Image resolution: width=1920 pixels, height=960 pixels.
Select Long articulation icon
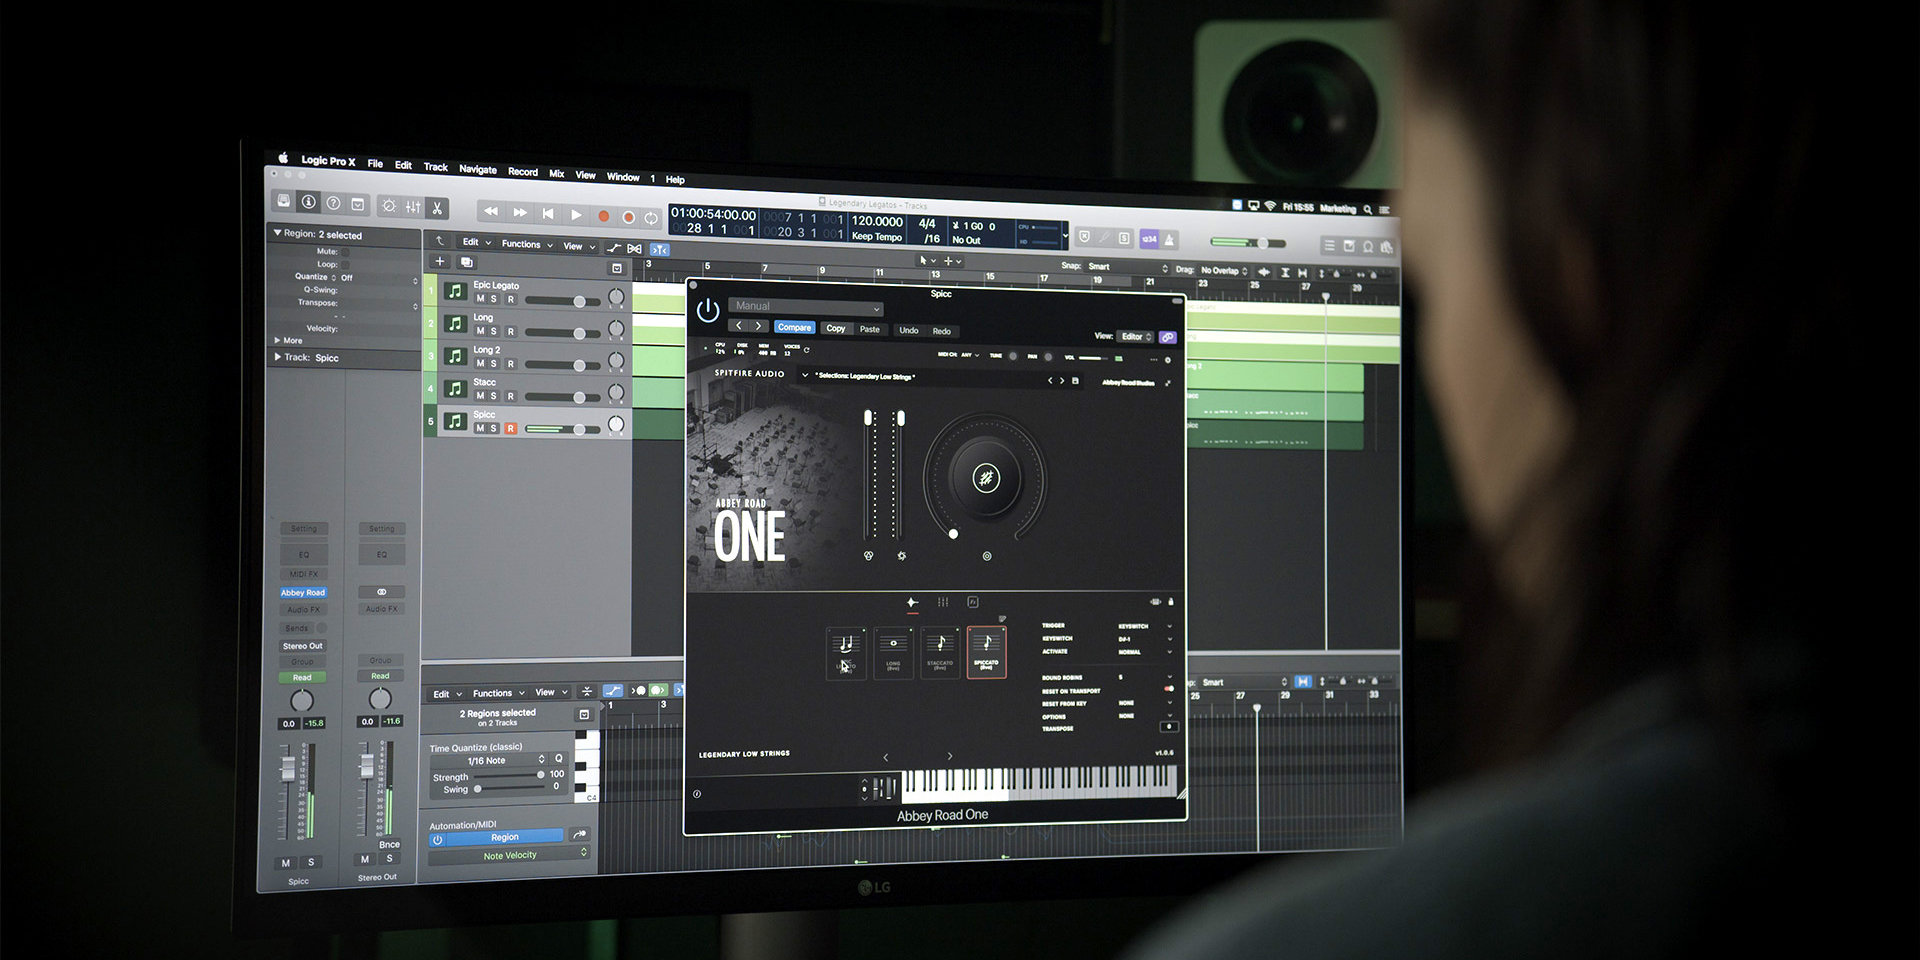[893, 652]
